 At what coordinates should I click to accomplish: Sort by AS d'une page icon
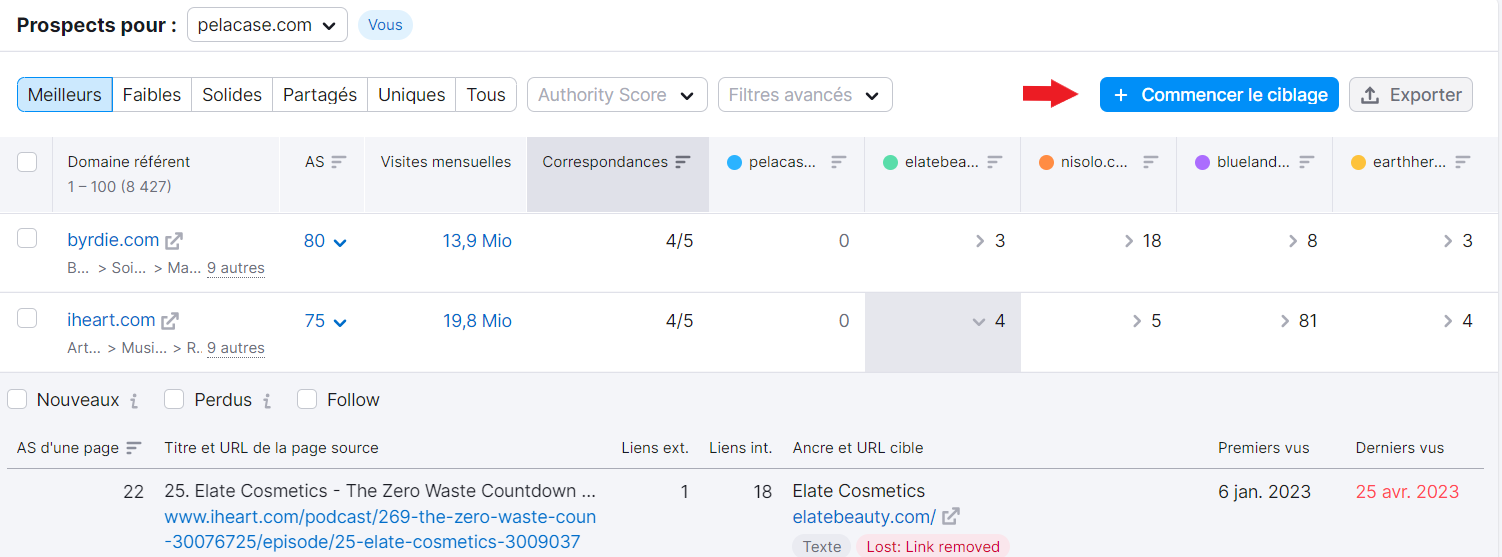tap(134, 448)
